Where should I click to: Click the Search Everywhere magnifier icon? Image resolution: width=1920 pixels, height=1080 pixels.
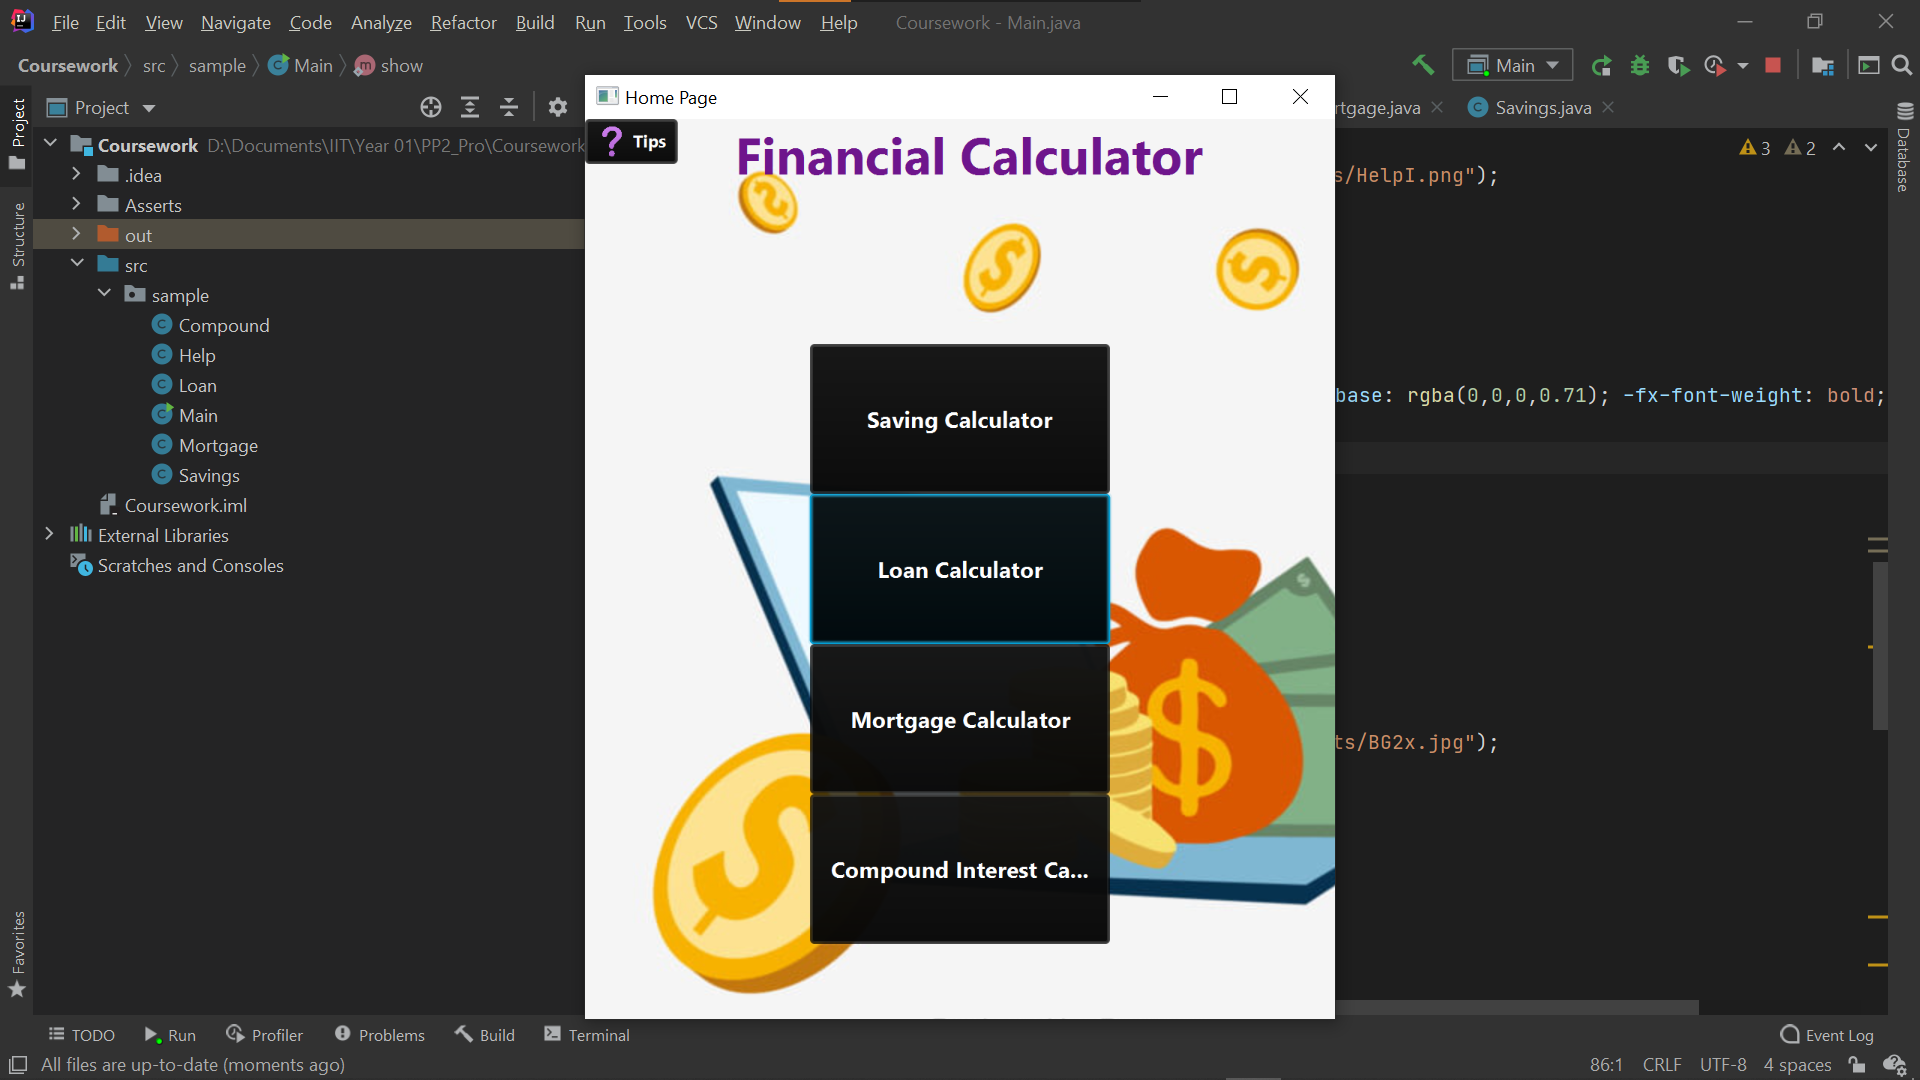click(x=1902, y=65)
